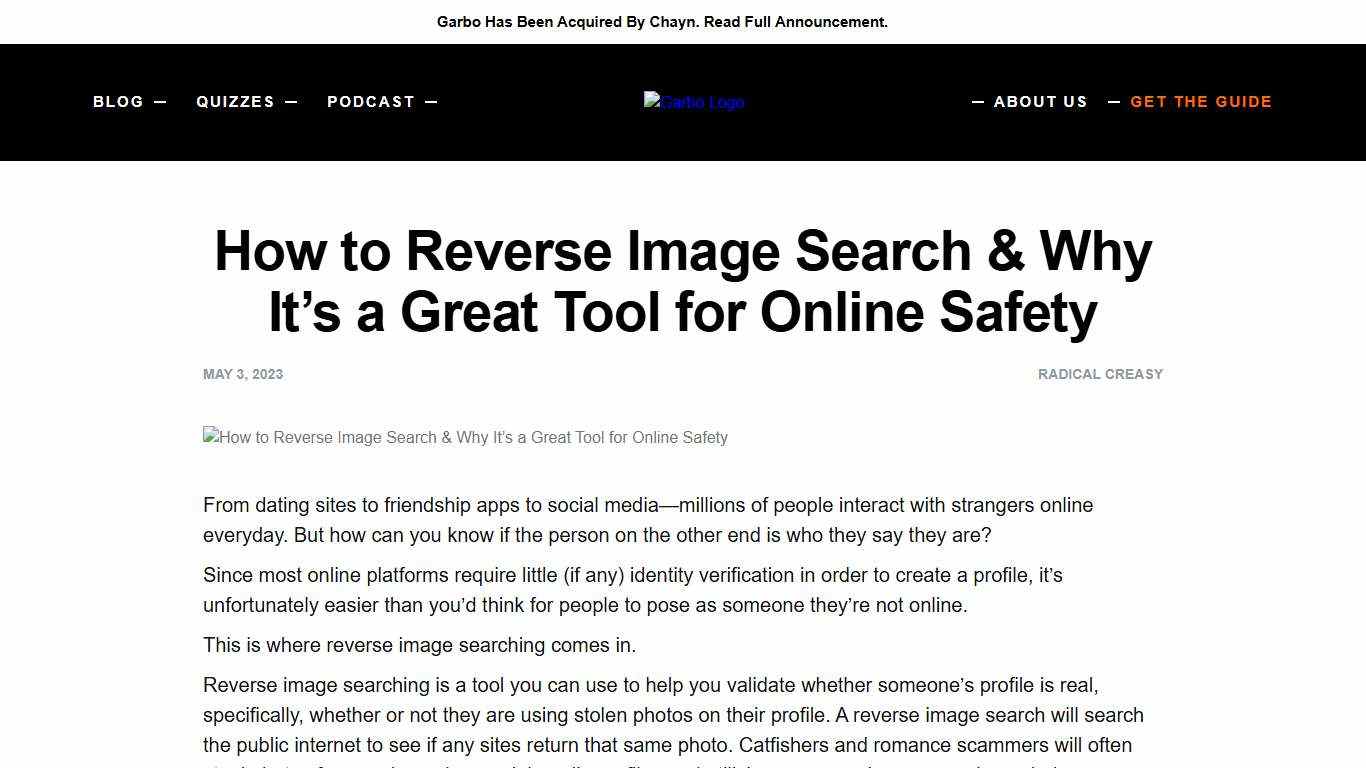Click the GET THE GUIDE button
This screenshot has height=768, width=1366.
(1201, 101)
